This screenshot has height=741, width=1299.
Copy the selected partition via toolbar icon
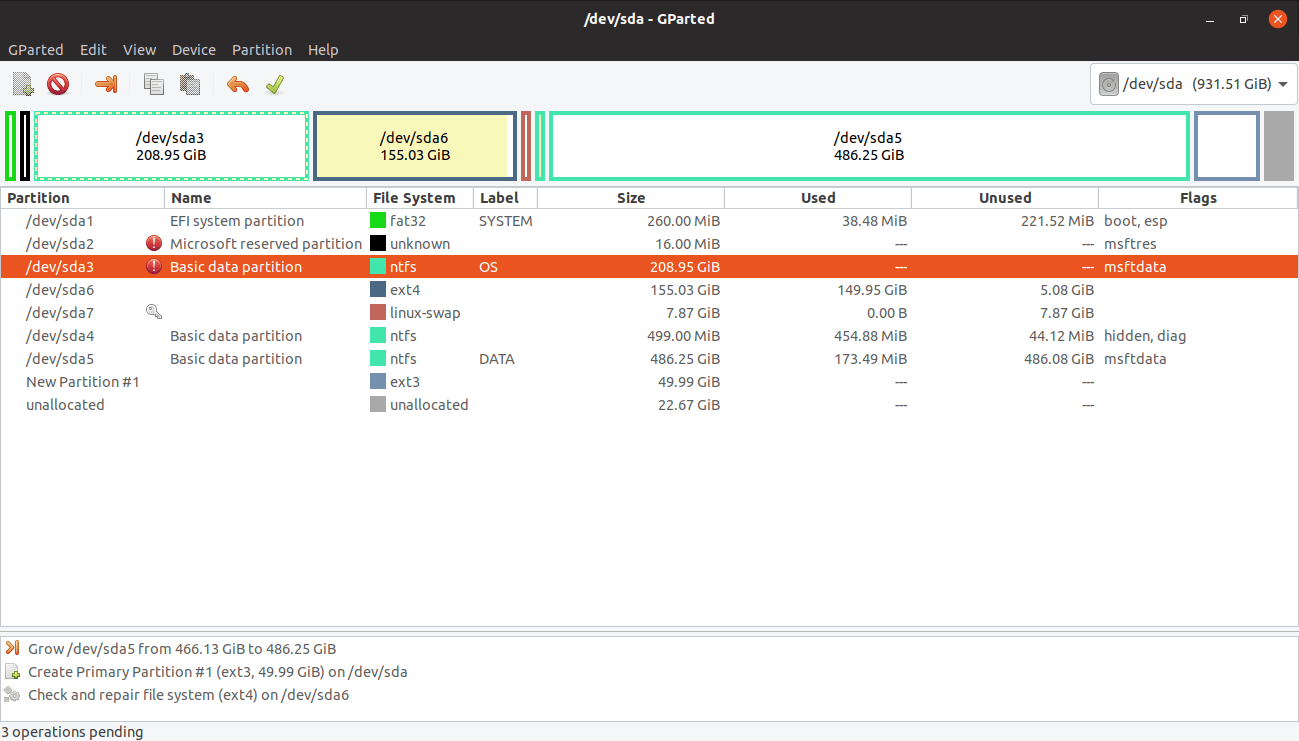(153, 84)
